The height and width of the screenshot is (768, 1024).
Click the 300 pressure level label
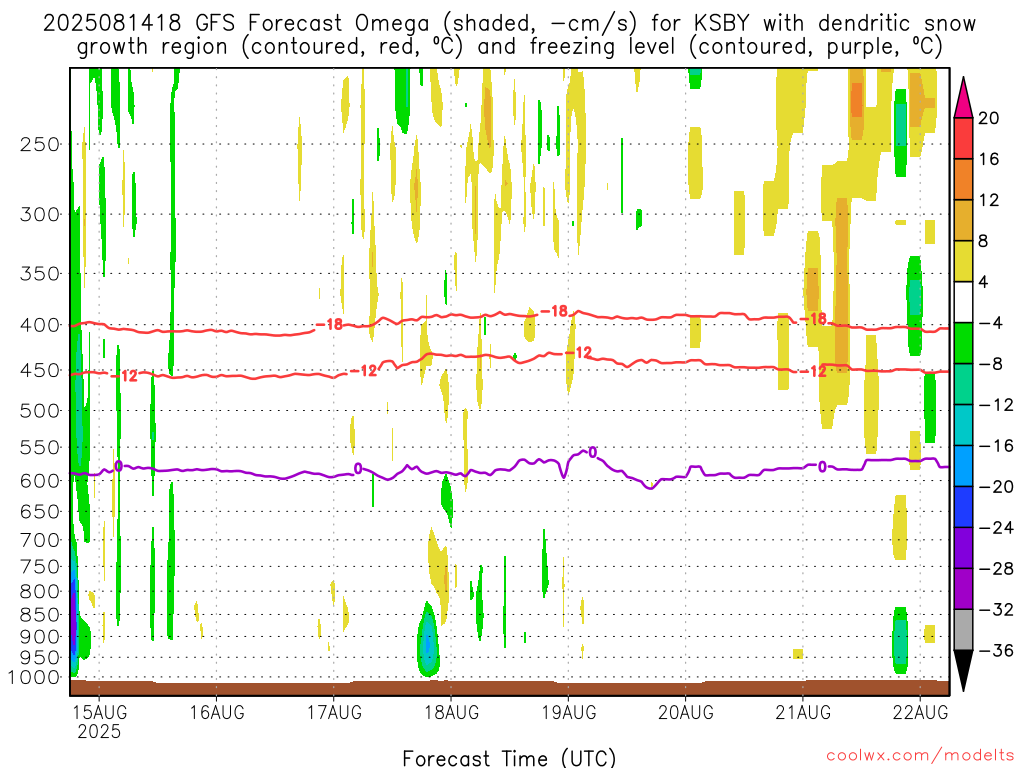40,214
